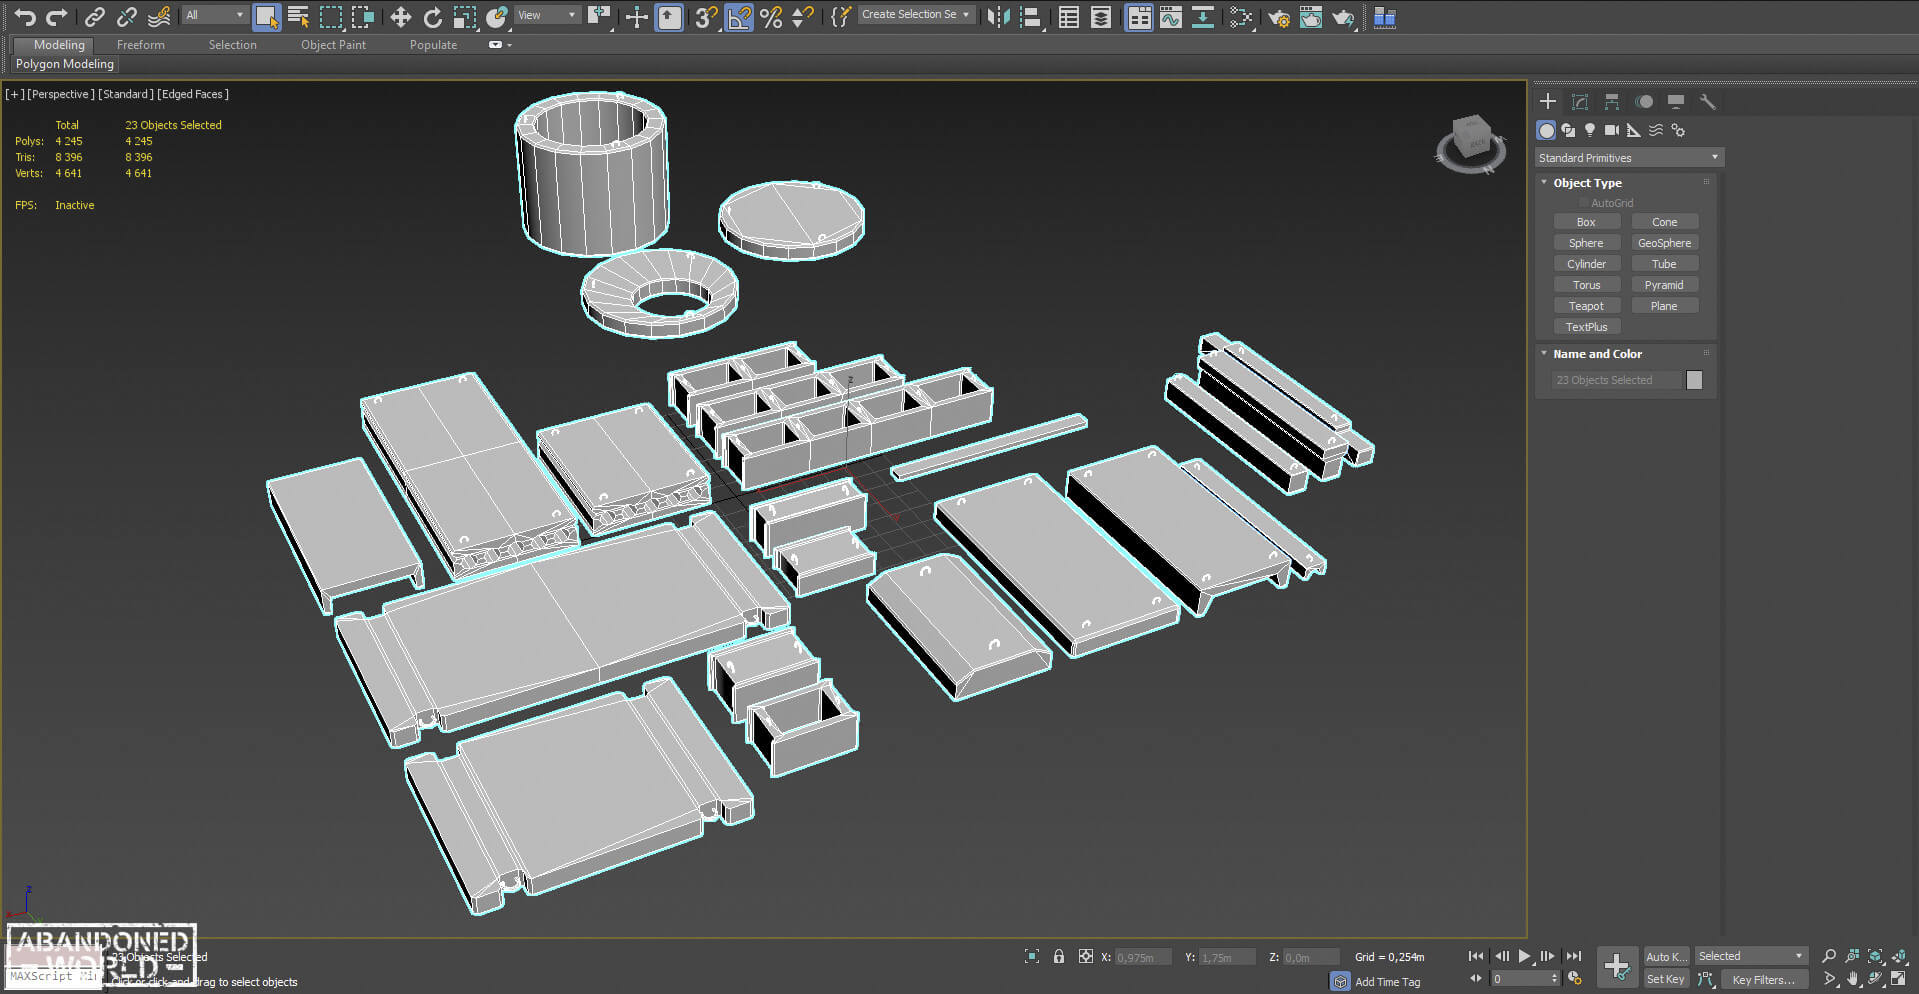Image resolution: width=1919 pixels, height=994 pixels.
Task: Select the Lights category icon
Action: [x=1590, y=131]
